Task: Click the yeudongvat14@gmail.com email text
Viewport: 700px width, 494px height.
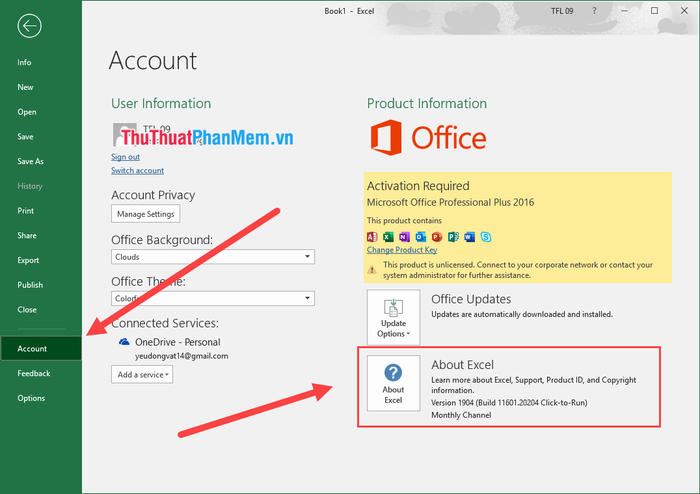Action: 182,356
